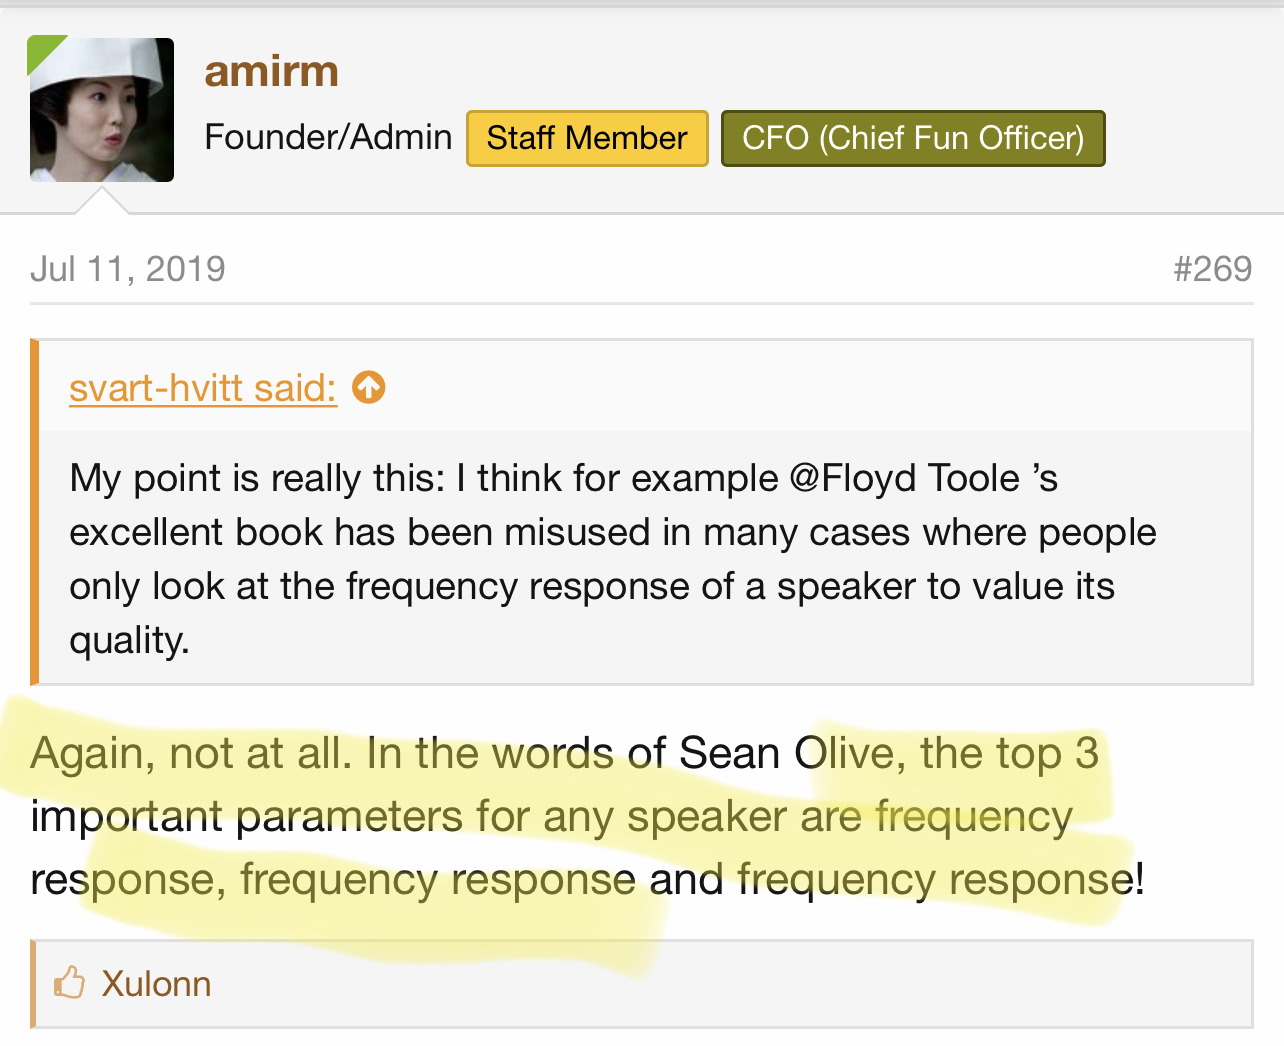Click the Founder/Admin user title
Screen dimensions: 1284x1046
click(x=328, y=137)
